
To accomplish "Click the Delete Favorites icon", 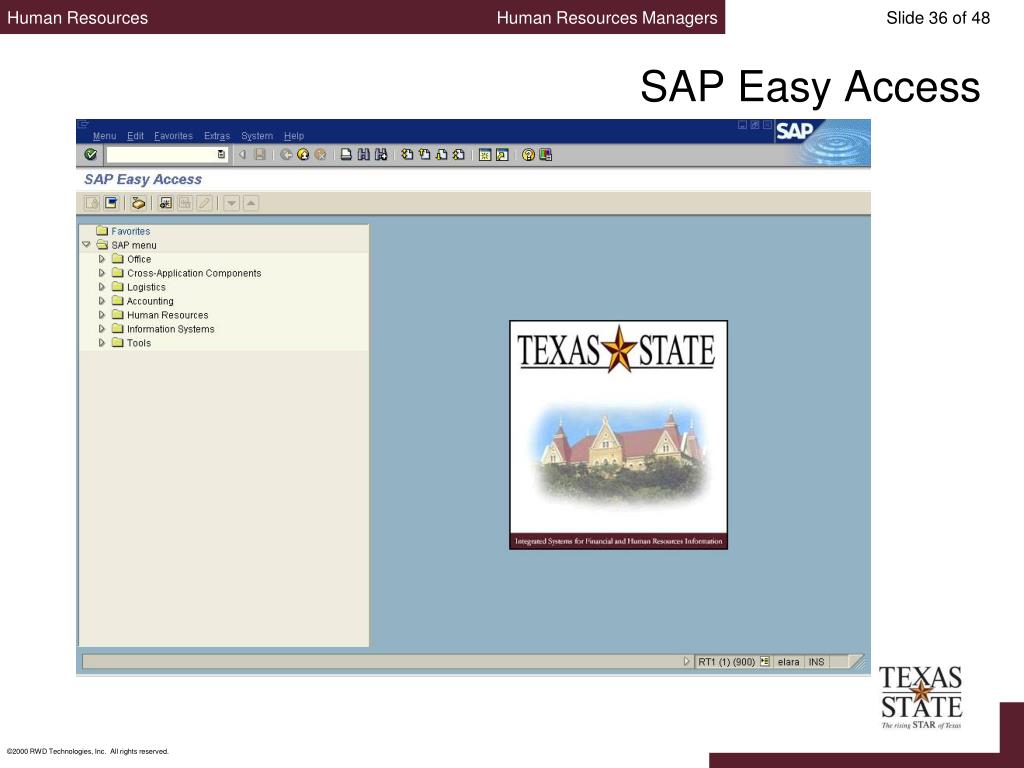I will 185,203.
